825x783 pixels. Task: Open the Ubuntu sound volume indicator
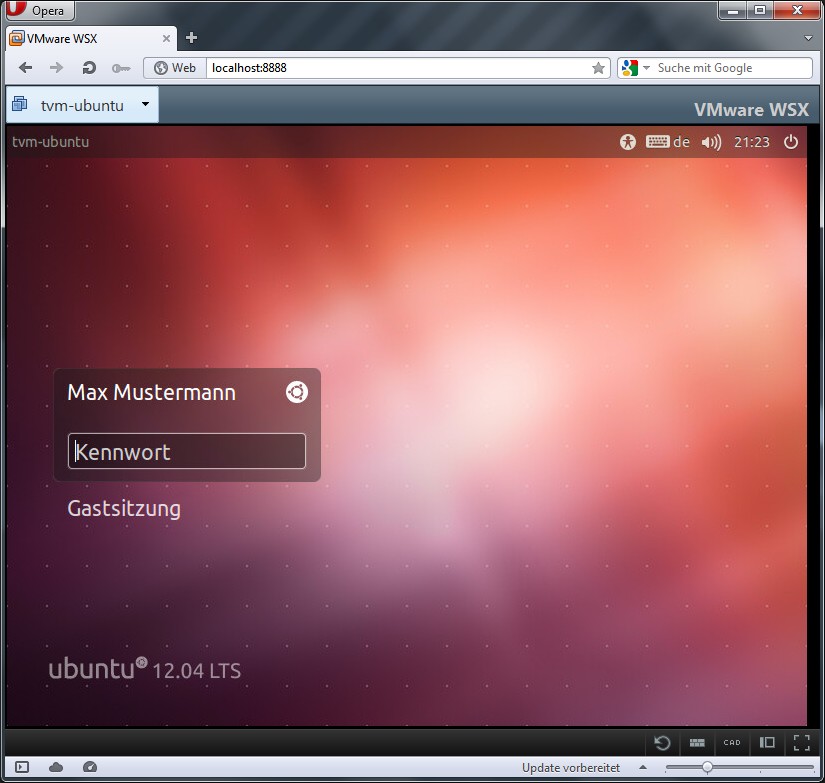click(x=711, y=142)
